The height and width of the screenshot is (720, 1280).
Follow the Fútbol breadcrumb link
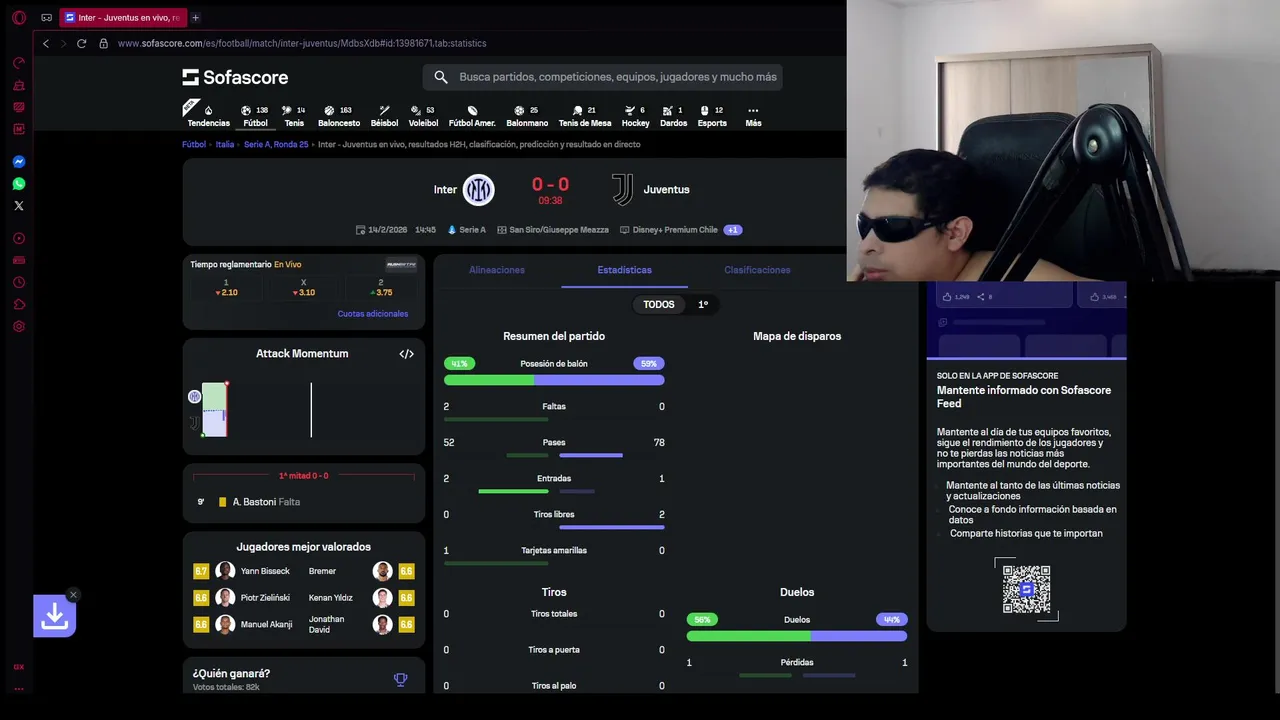pyautogui.click(x=194, y=145)
